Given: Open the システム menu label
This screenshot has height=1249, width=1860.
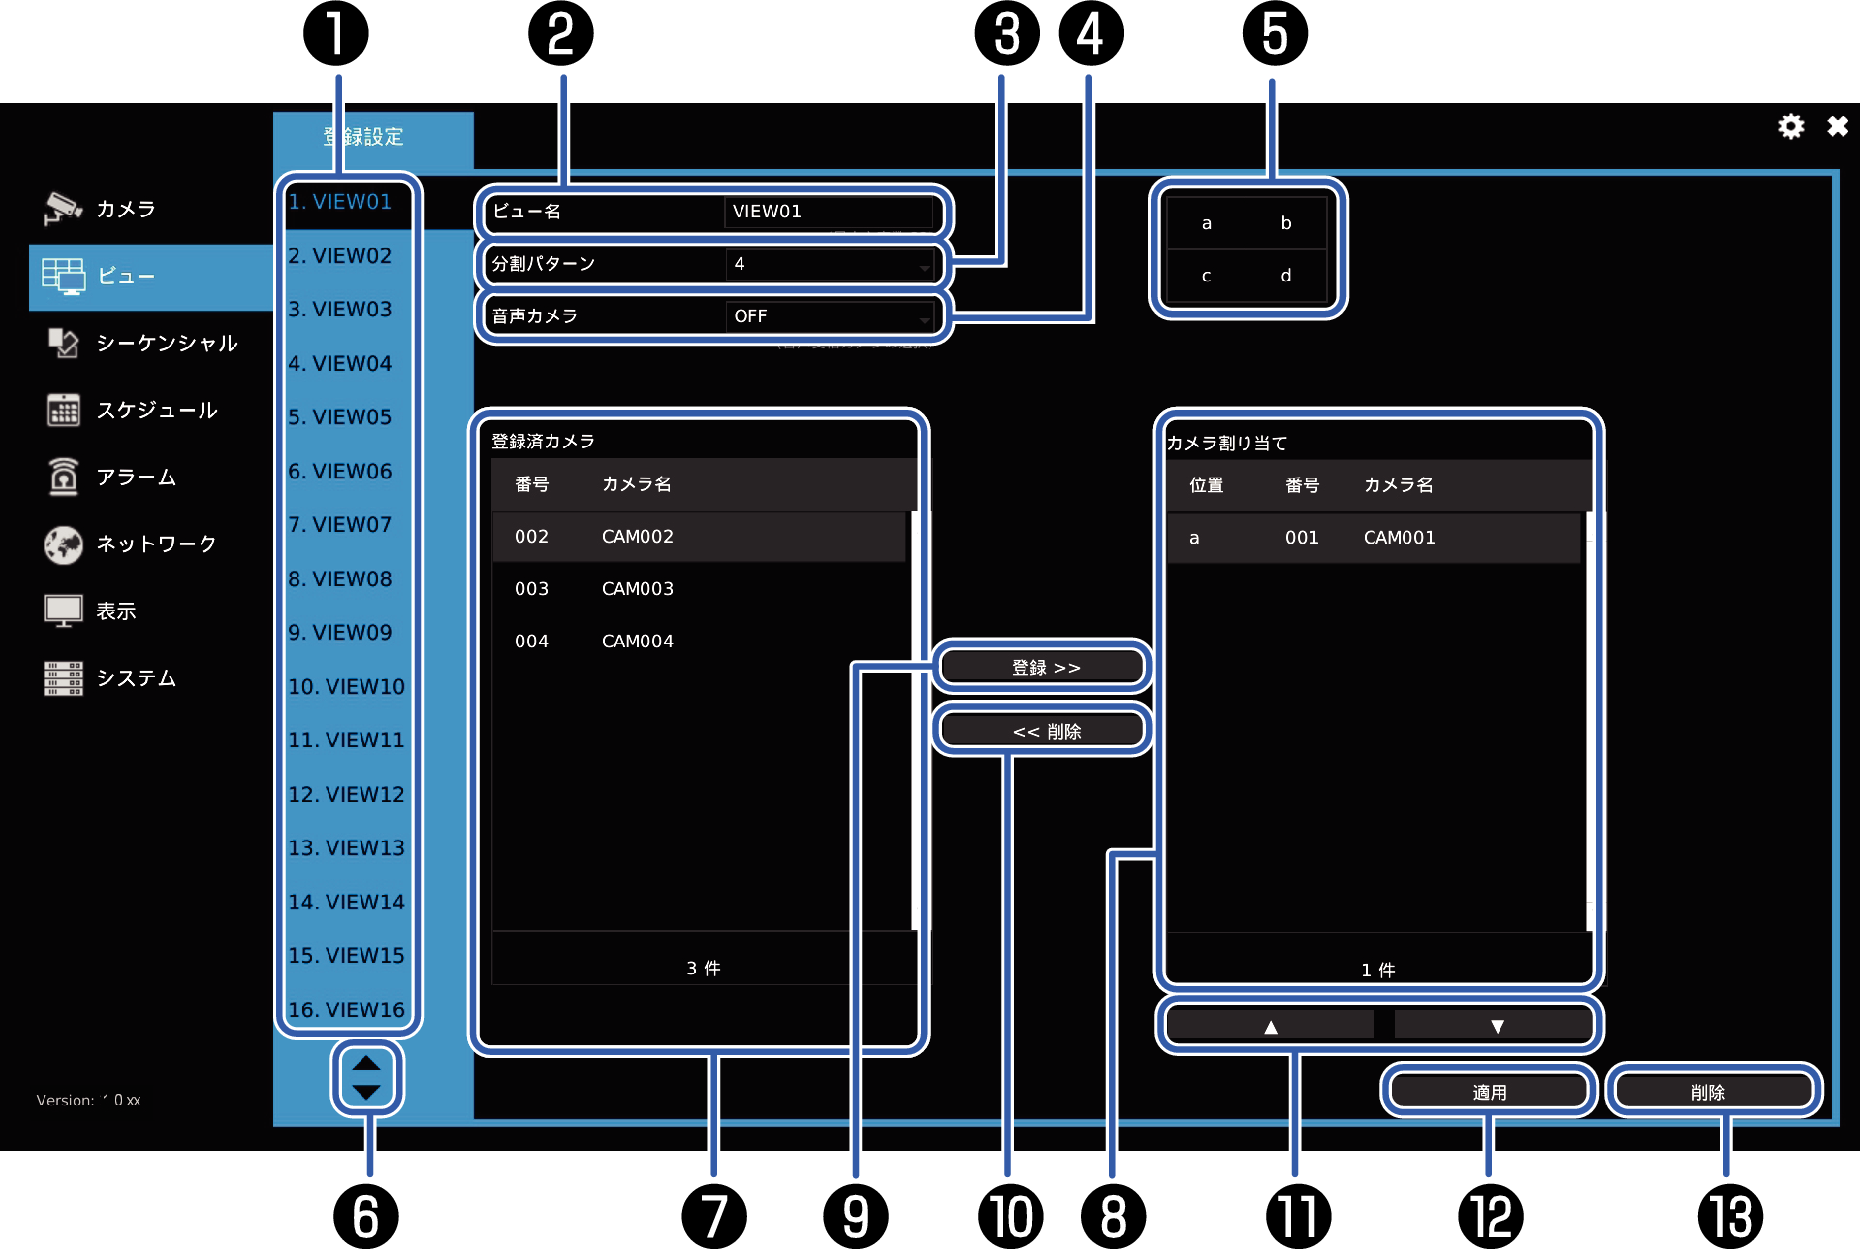Looking at the screenshot, I should pos(136,678).
